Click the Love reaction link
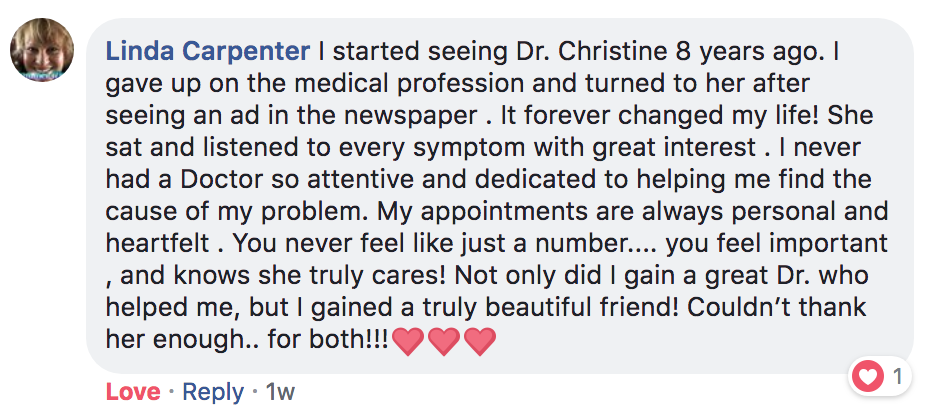The height and width of the screenshot is (416, 938). point(132,391)
